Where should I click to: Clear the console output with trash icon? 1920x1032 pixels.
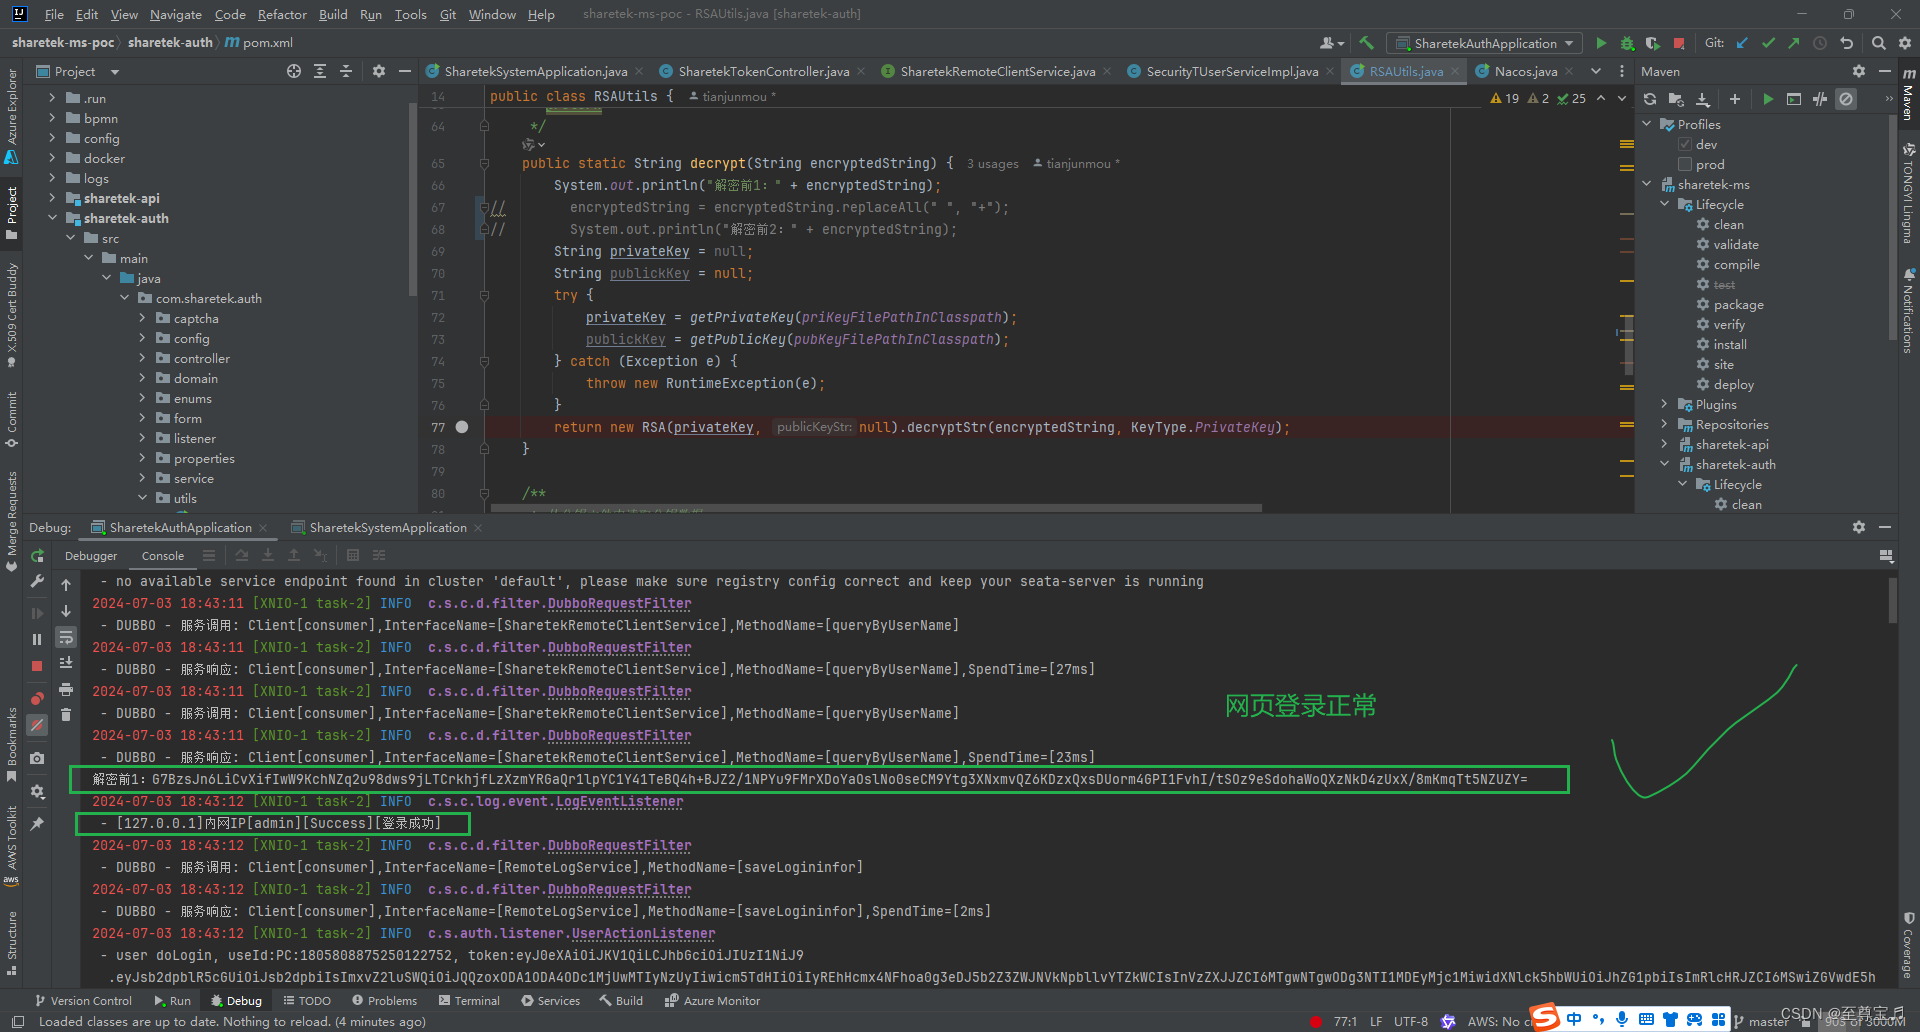click(66, 714)
